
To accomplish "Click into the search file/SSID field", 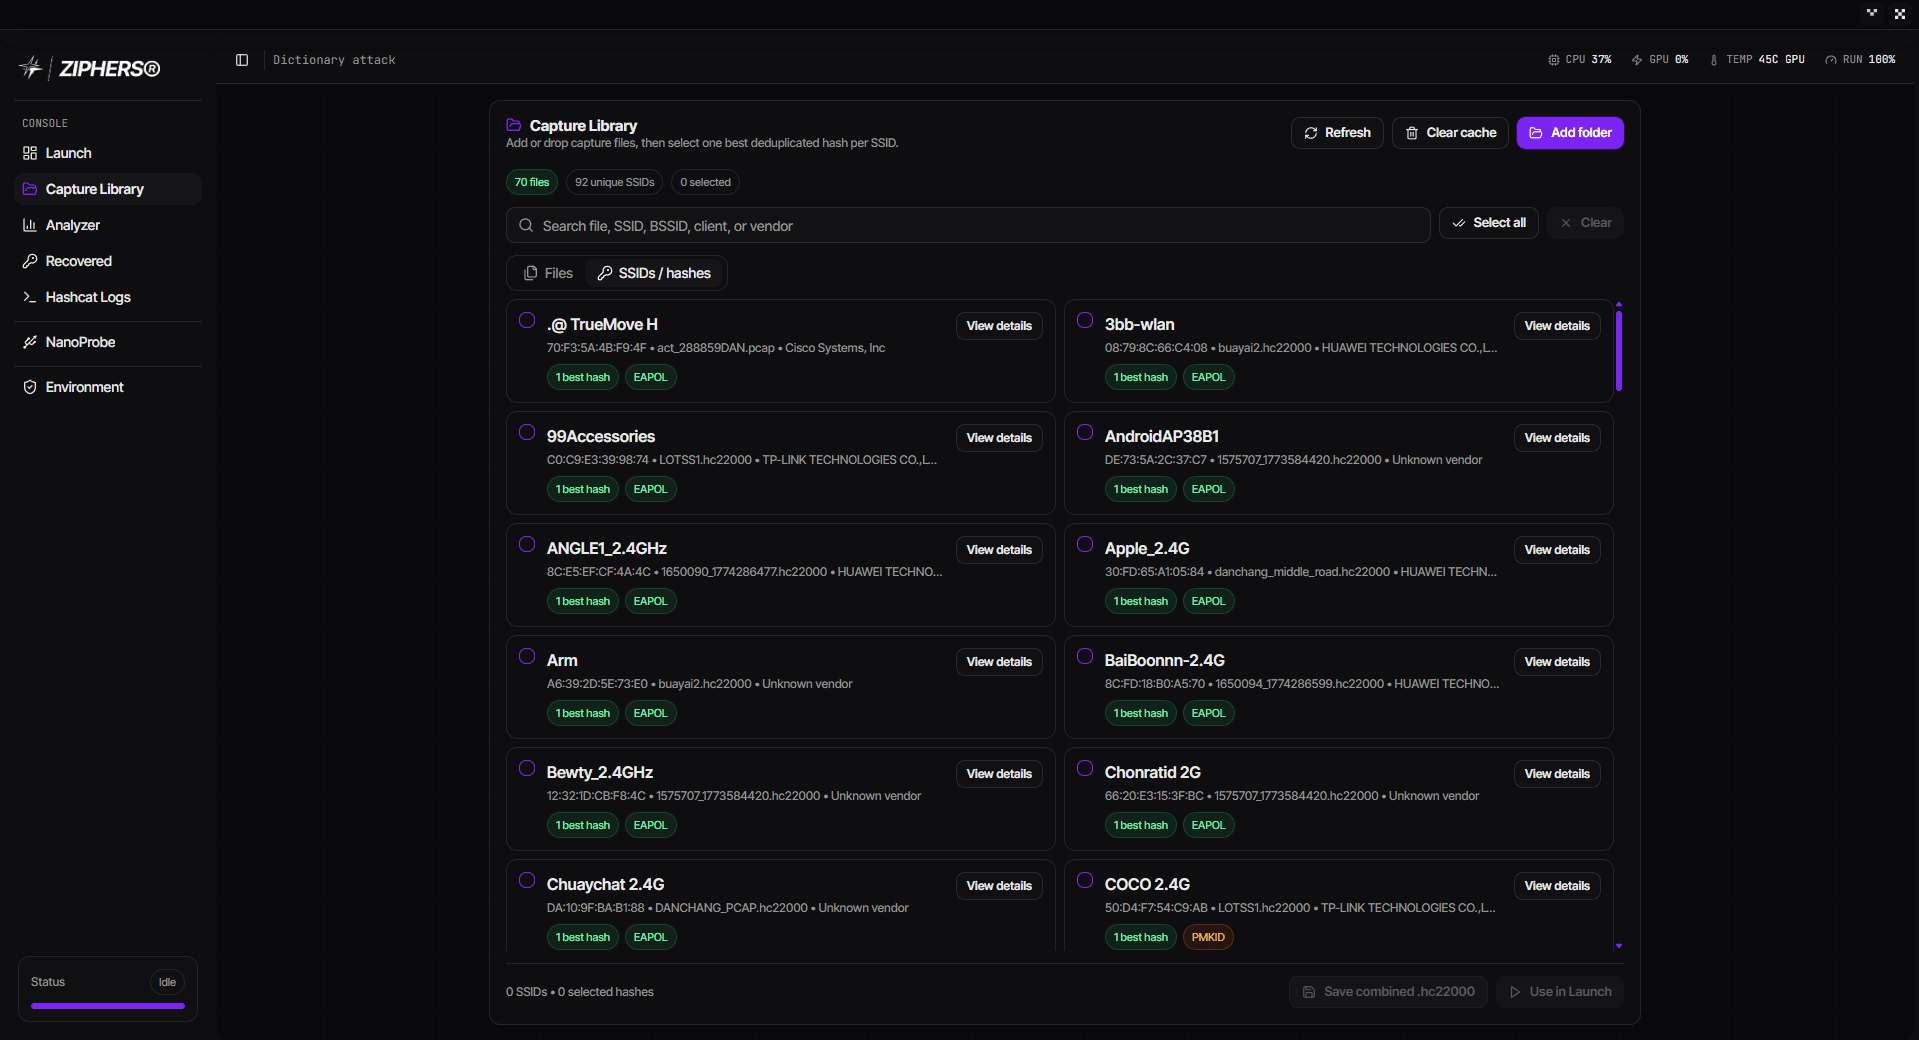I will tap(968, 226).
